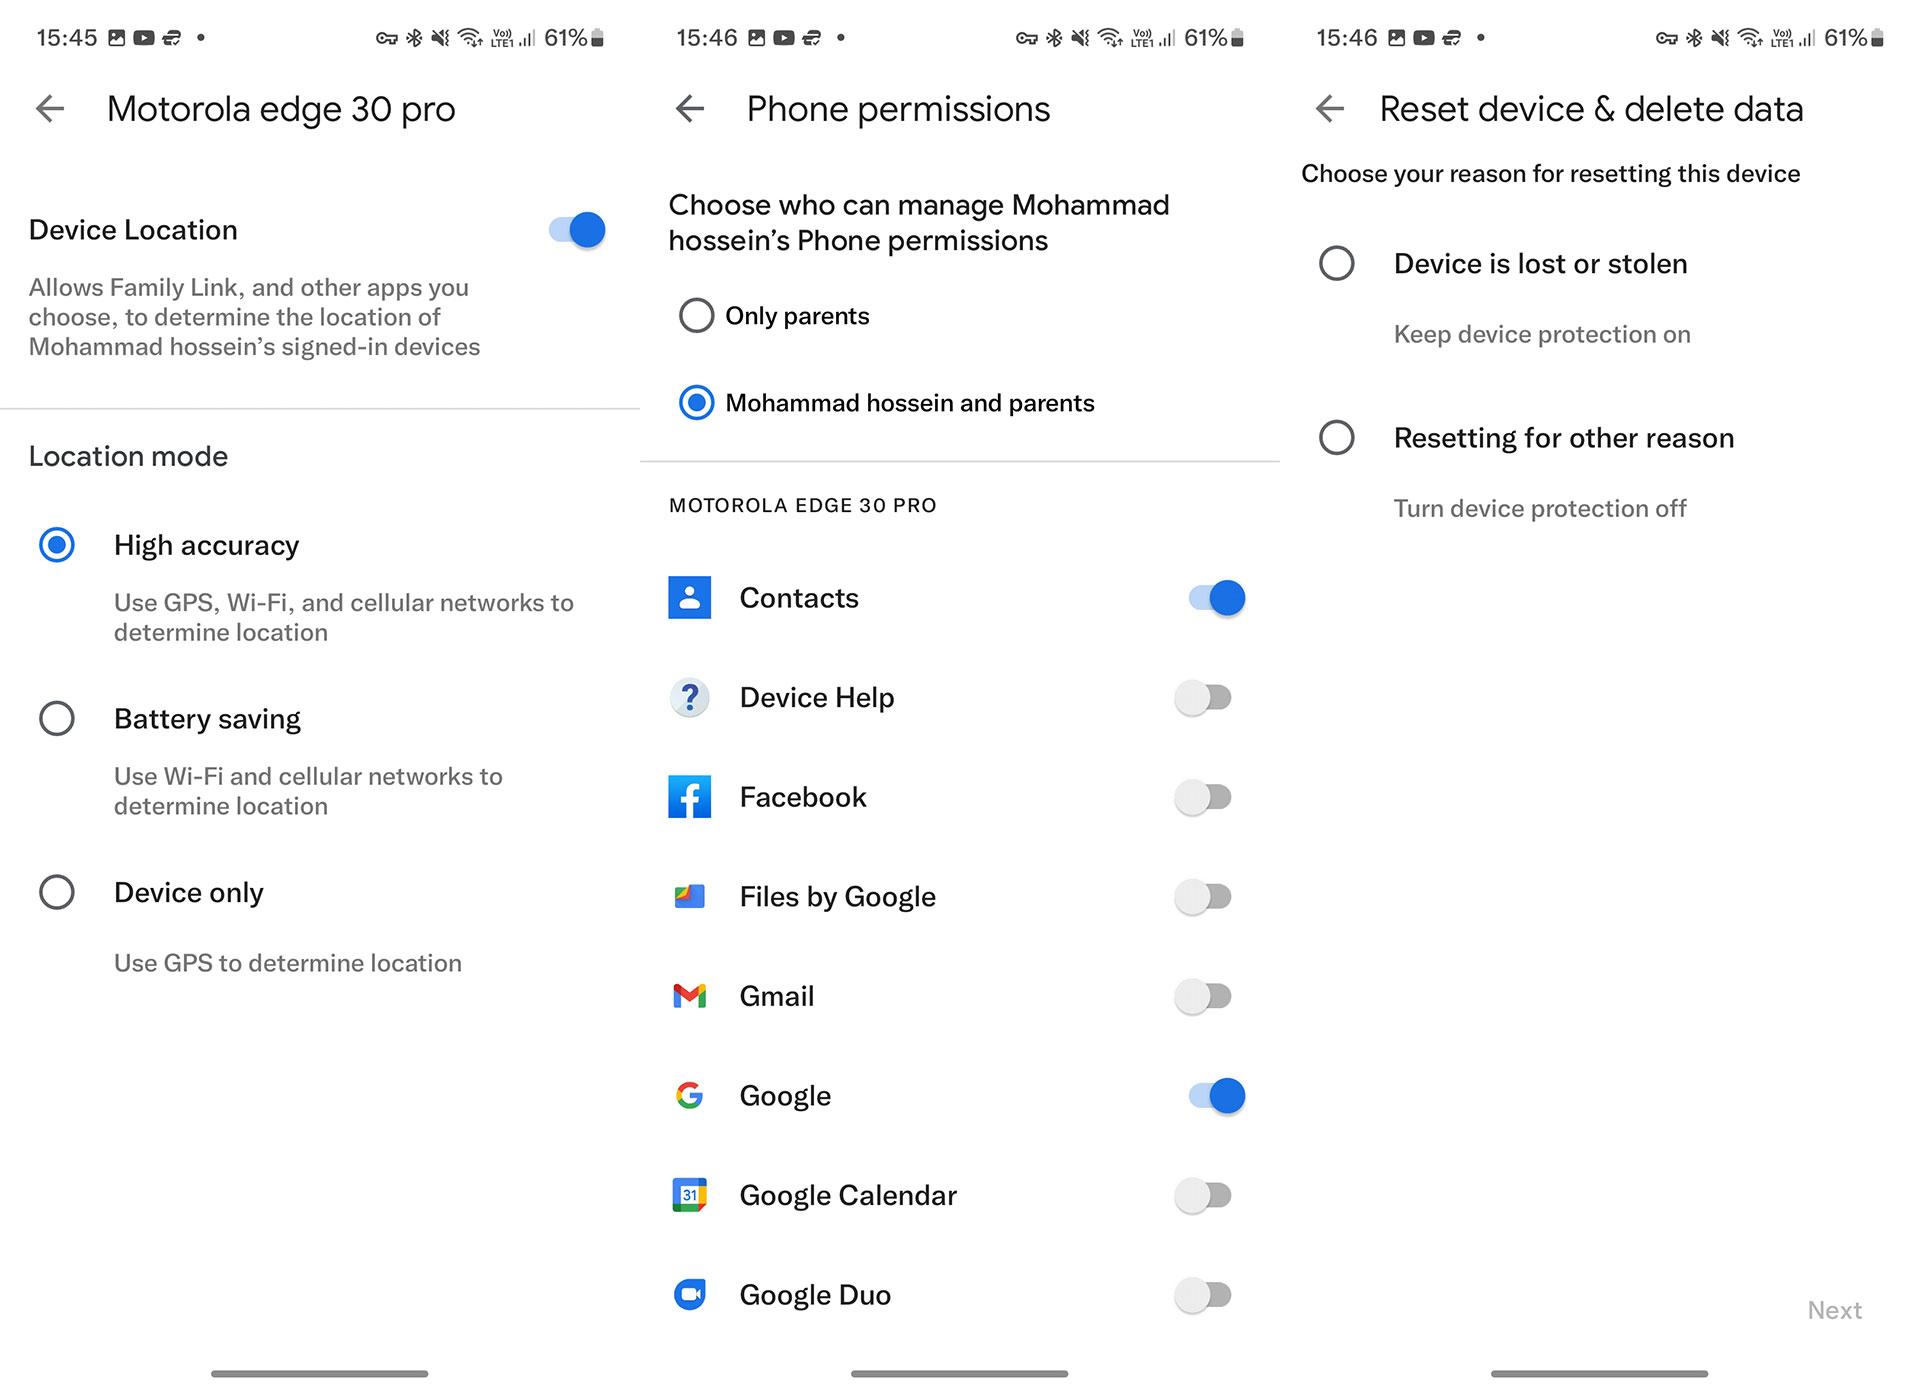Tap 'Turn device protection off' text
1920x1387 pixels.
(x=1540, y=508)
